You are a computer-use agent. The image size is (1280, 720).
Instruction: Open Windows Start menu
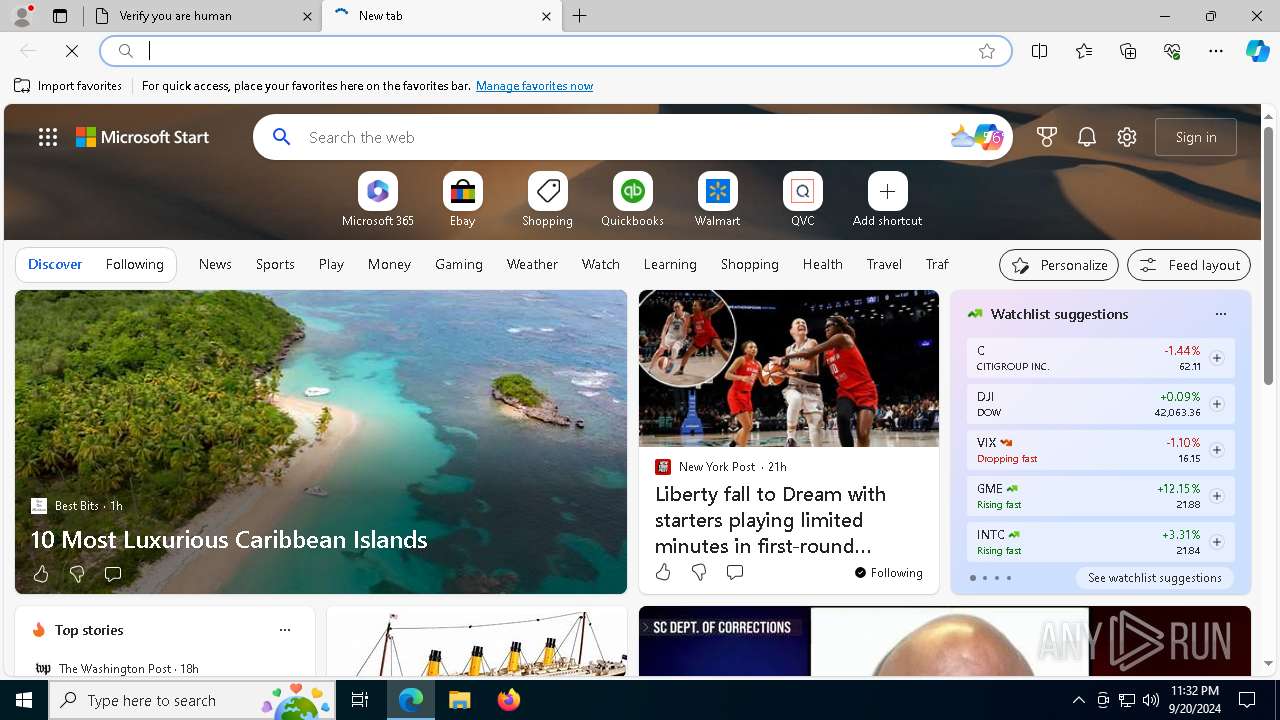[x=24, y=700]
